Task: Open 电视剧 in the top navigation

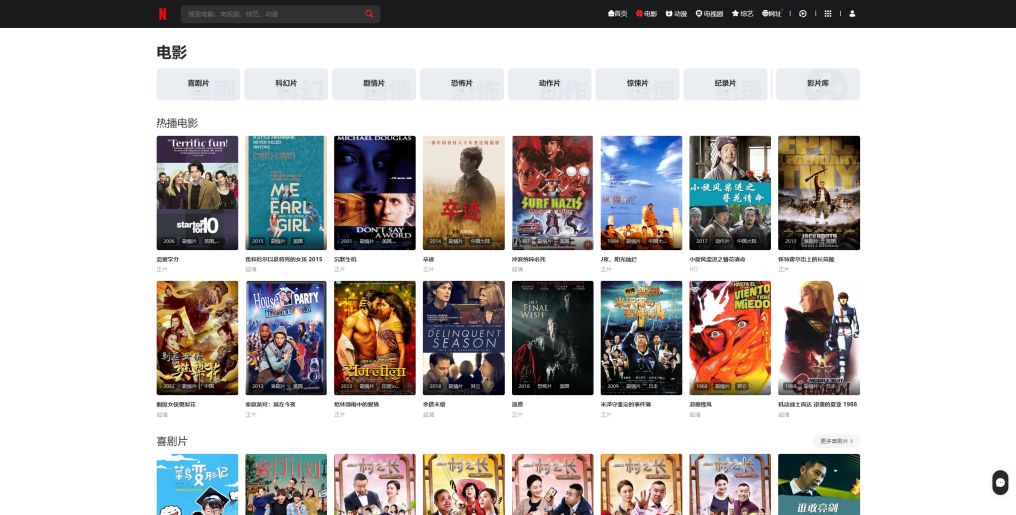Action: [709, 14]
